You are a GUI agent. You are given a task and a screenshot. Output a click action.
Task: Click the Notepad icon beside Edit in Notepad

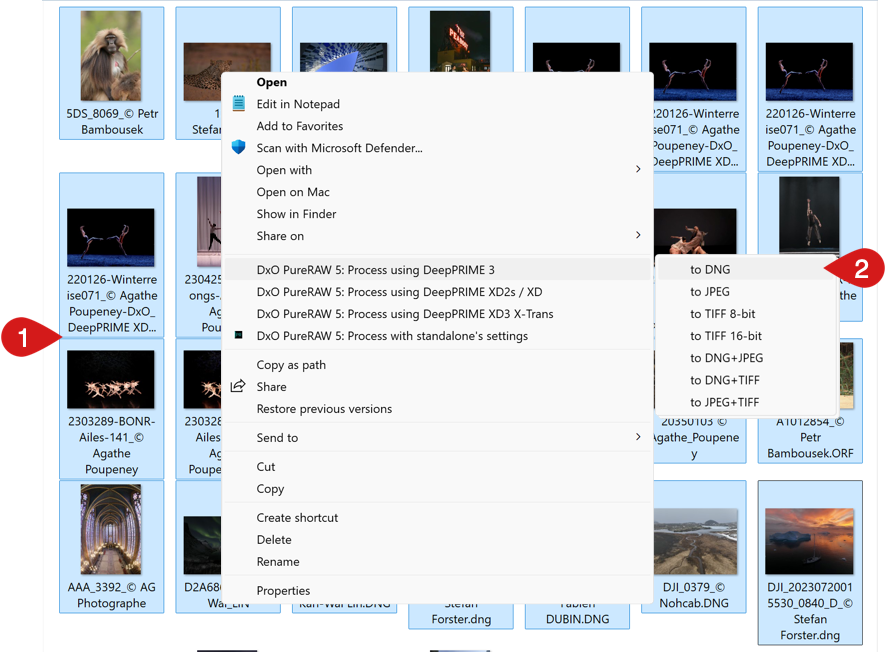tap(238, 103)
